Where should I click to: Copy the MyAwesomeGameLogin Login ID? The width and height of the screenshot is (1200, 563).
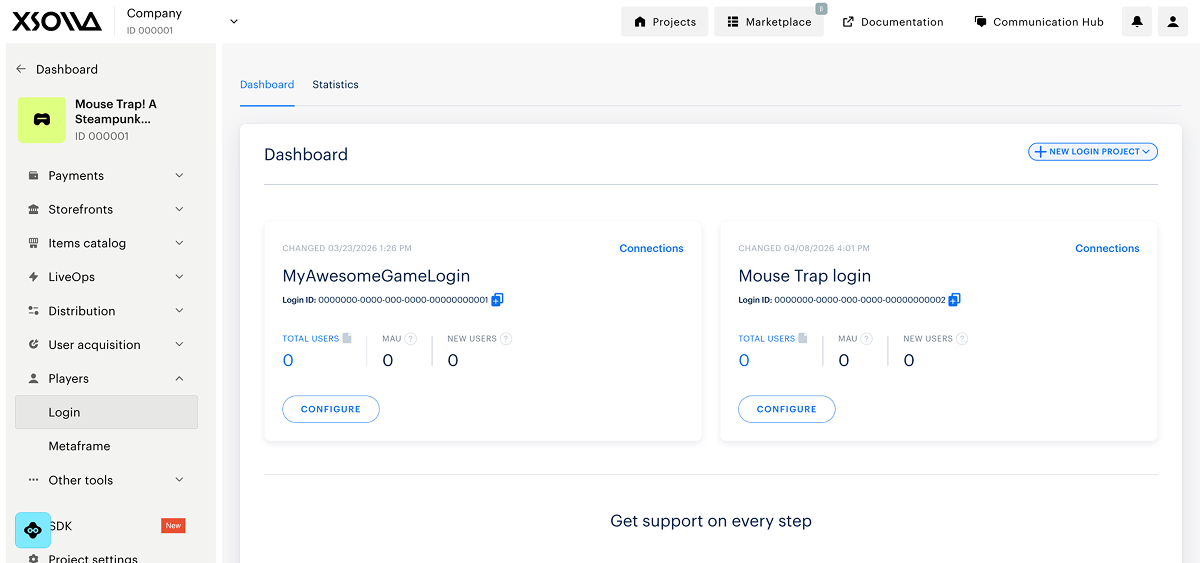[498, 300]
